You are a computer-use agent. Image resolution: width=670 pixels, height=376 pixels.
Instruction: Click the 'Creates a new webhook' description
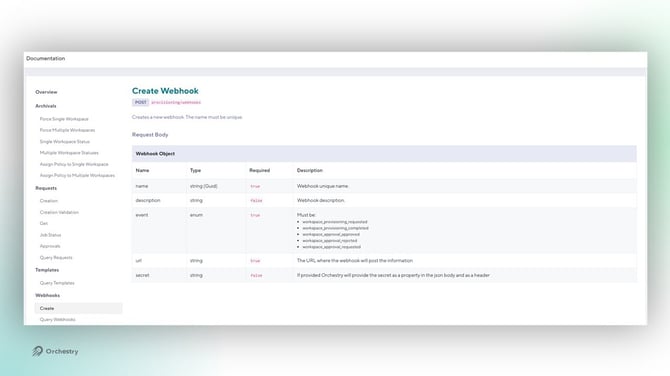(187, 117)
